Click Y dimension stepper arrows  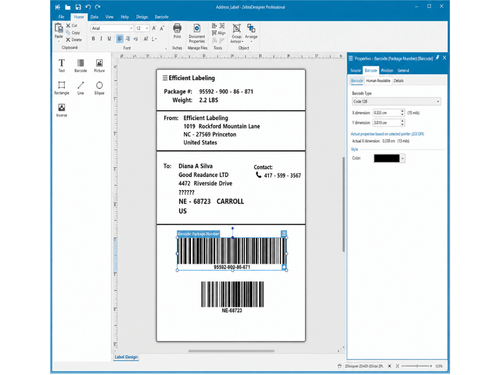tap(402, 123)
